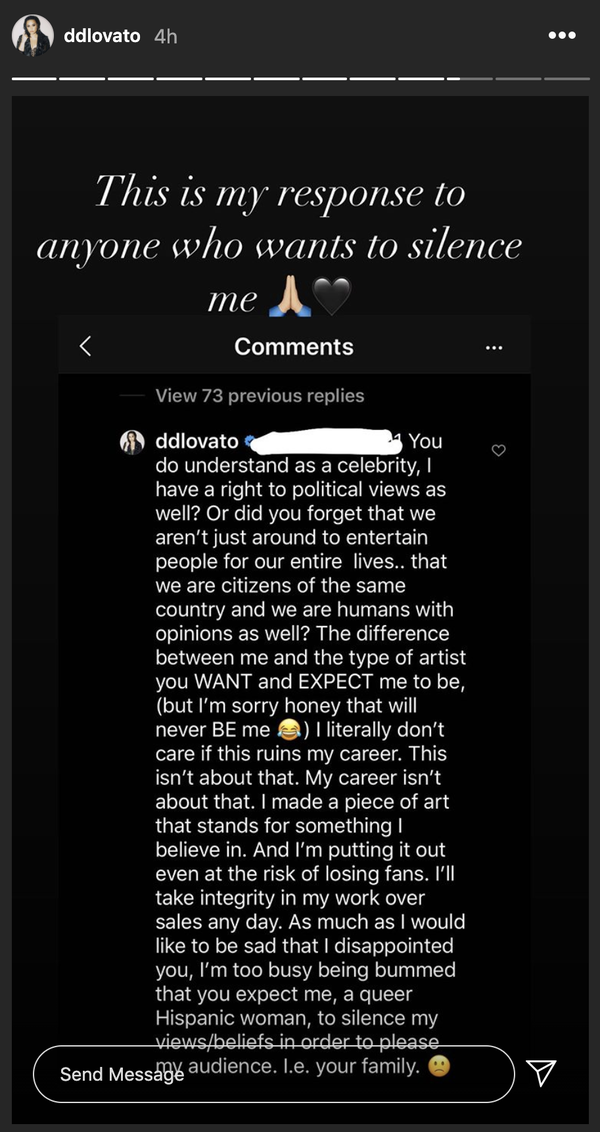The height and width of the screenshot is (1132, 600).
Task: Click ddlovato username in the comment
Action: [196, 441]
